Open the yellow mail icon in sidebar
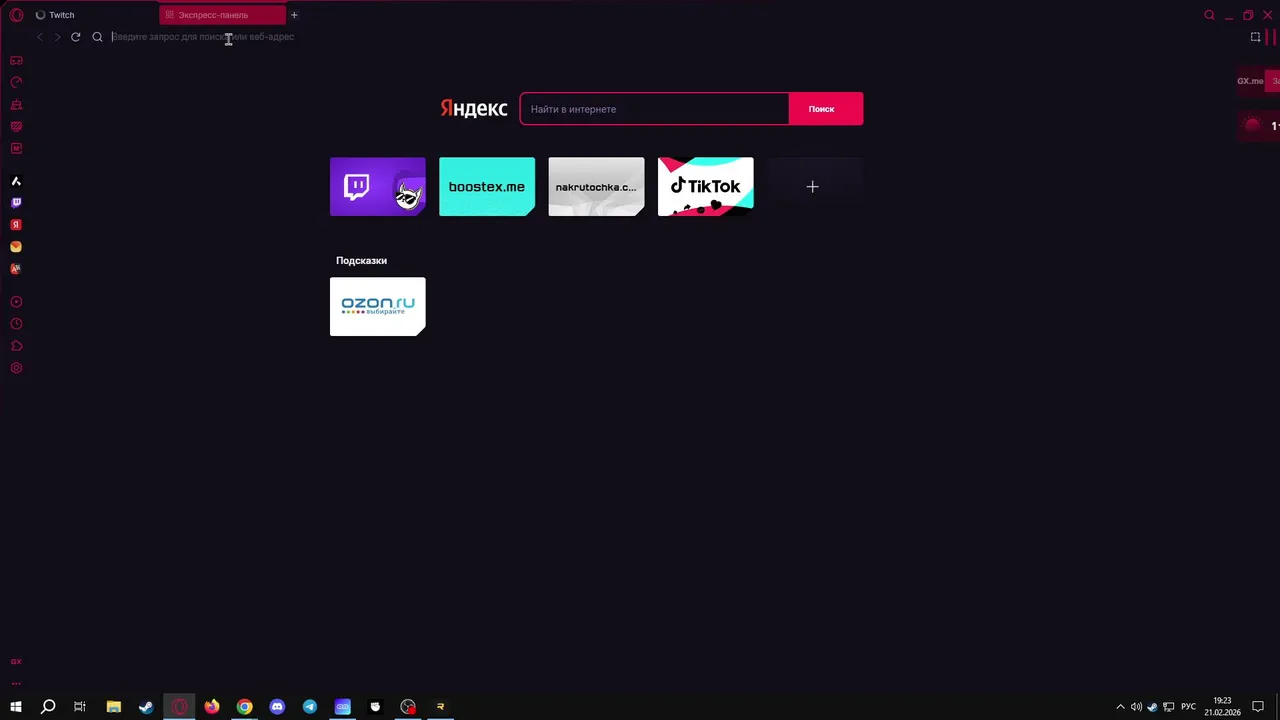The height and width of the screenshot is (720, 1280). point(16,247)
